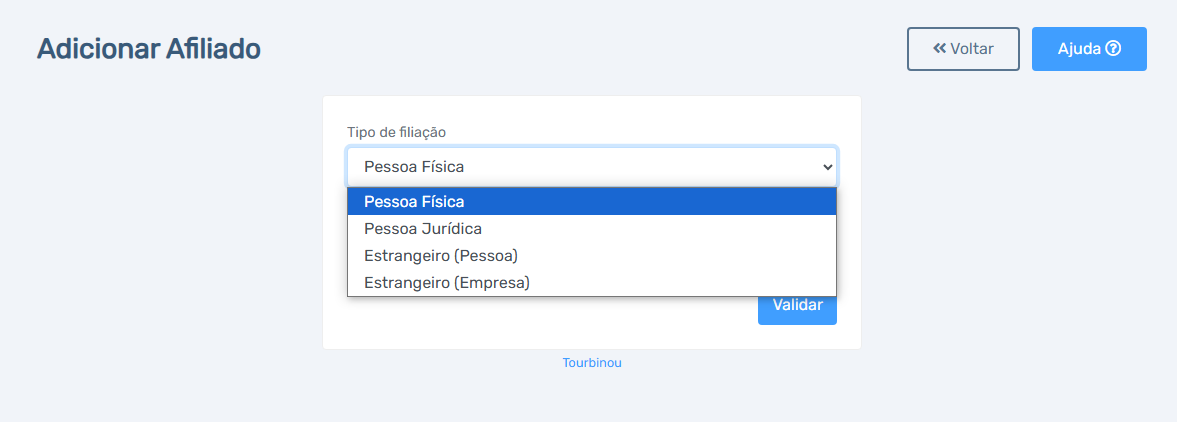Follow the Tourbinou link below the card

coord(592,363)
